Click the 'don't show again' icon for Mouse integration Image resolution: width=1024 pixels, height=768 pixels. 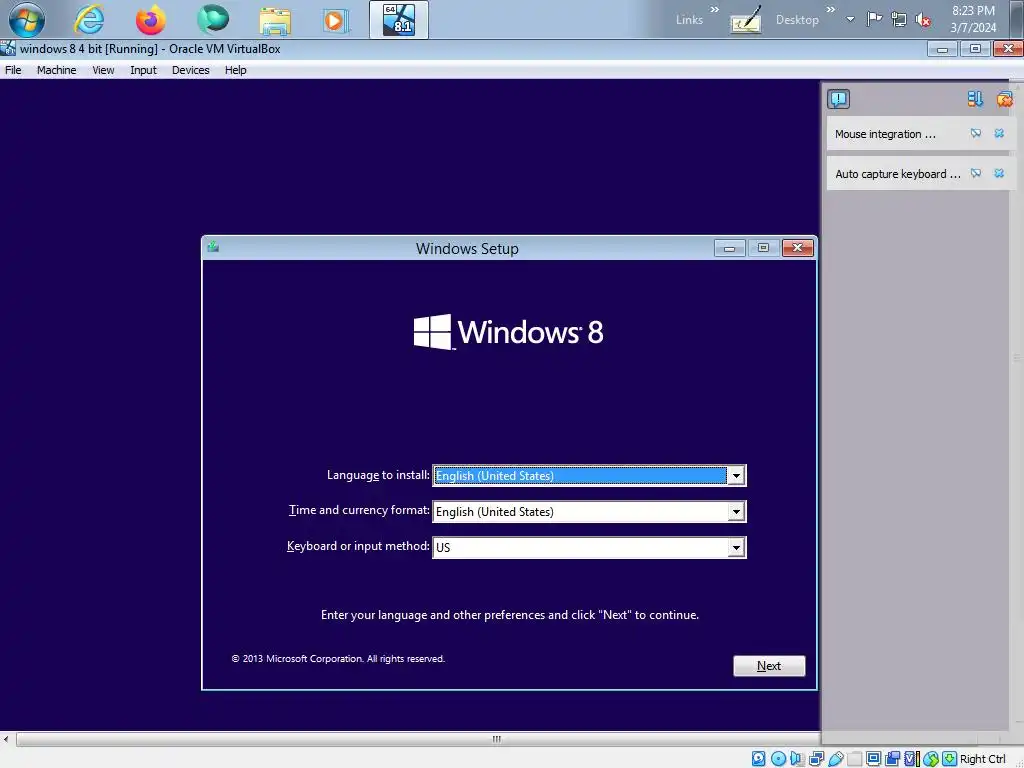976,134
